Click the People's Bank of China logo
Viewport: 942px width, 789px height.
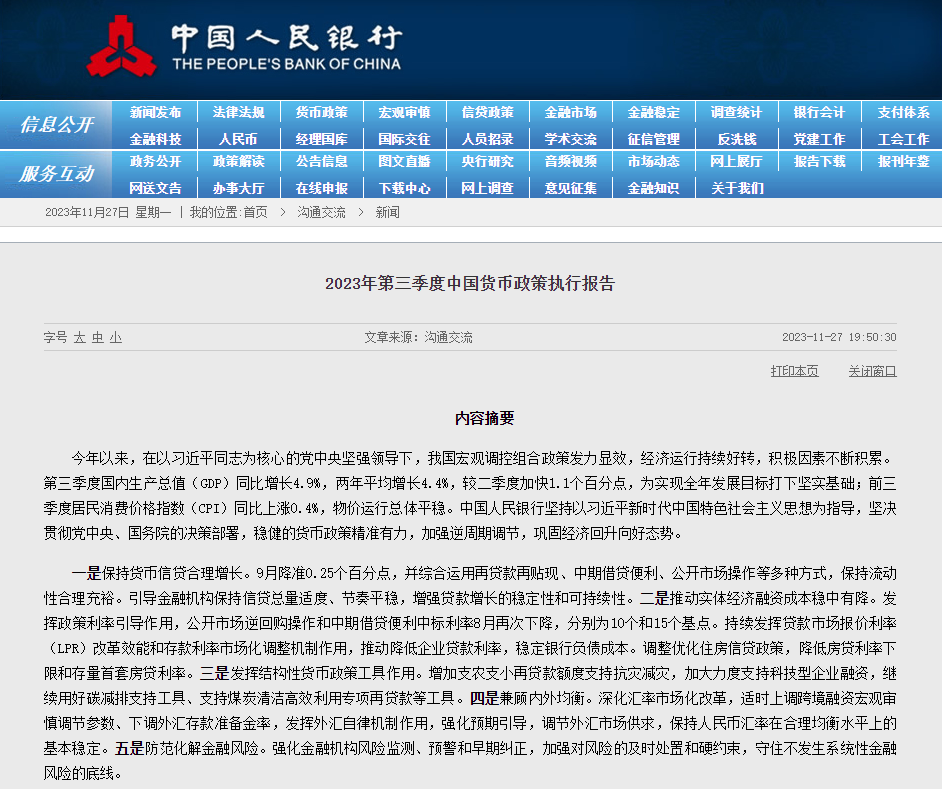click(243, 47)
